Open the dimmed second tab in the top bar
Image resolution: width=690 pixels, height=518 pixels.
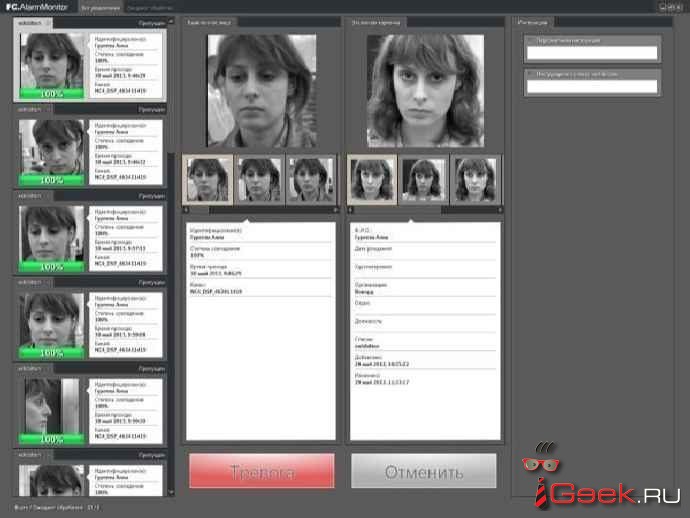coord(150,7)
